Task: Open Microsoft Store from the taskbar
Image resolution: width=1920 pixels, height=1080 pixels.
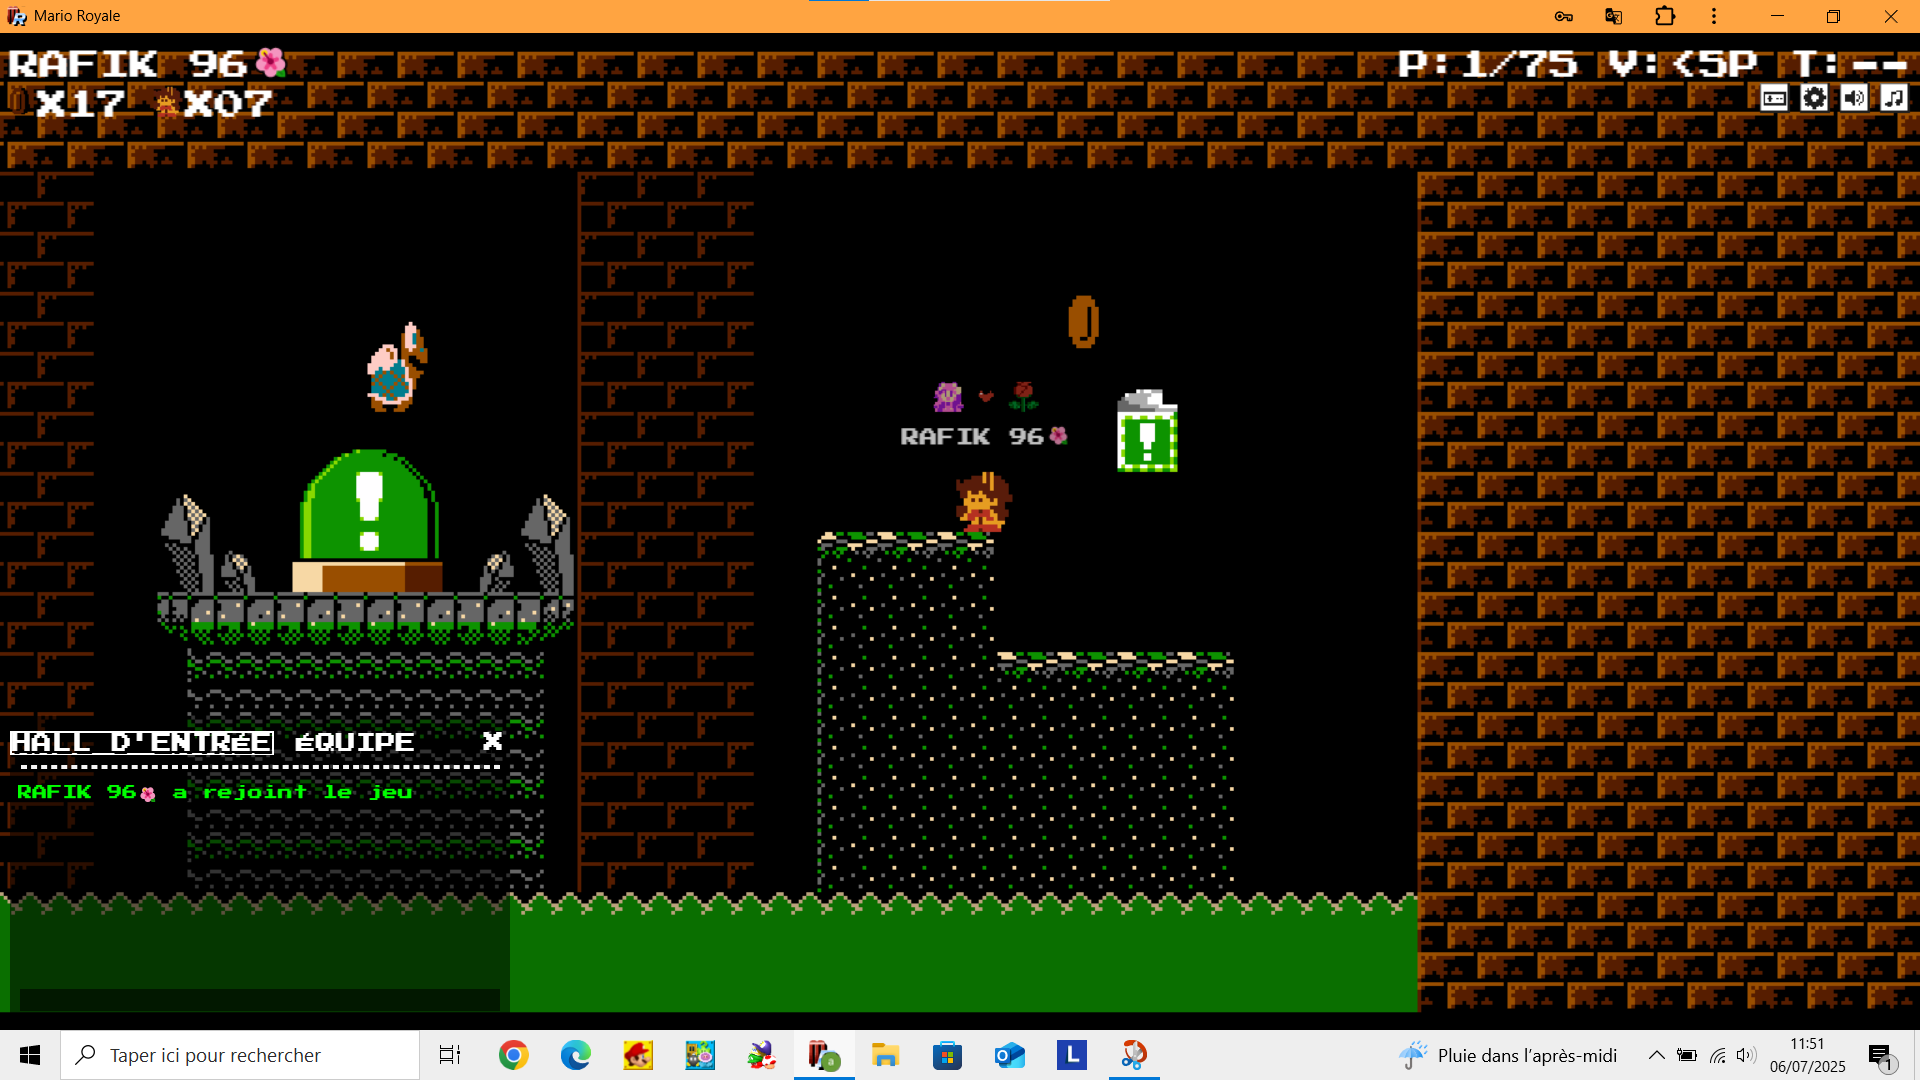Action: (x=947, y=1055)
